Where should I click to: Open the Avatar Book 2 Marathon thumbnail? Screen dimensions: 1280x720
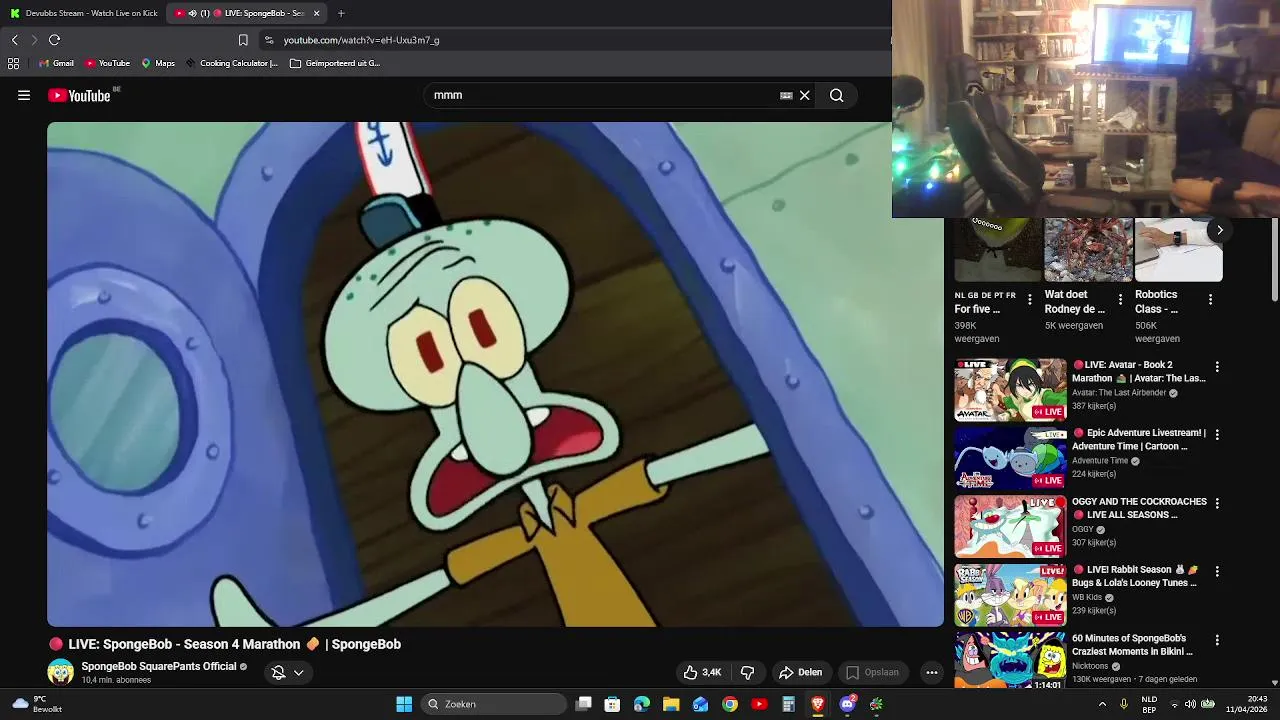pyautogui.click(x=1010, y=390)
